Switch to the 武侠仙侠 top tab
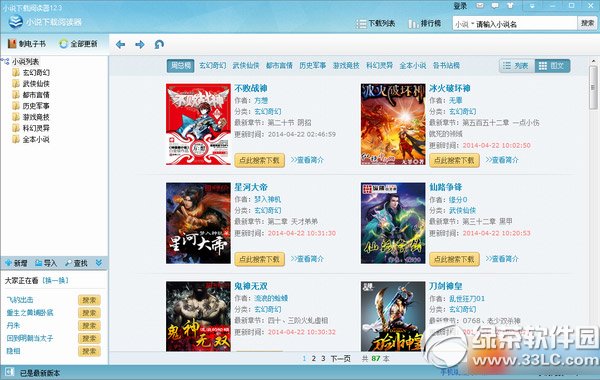 click(246, 65)
